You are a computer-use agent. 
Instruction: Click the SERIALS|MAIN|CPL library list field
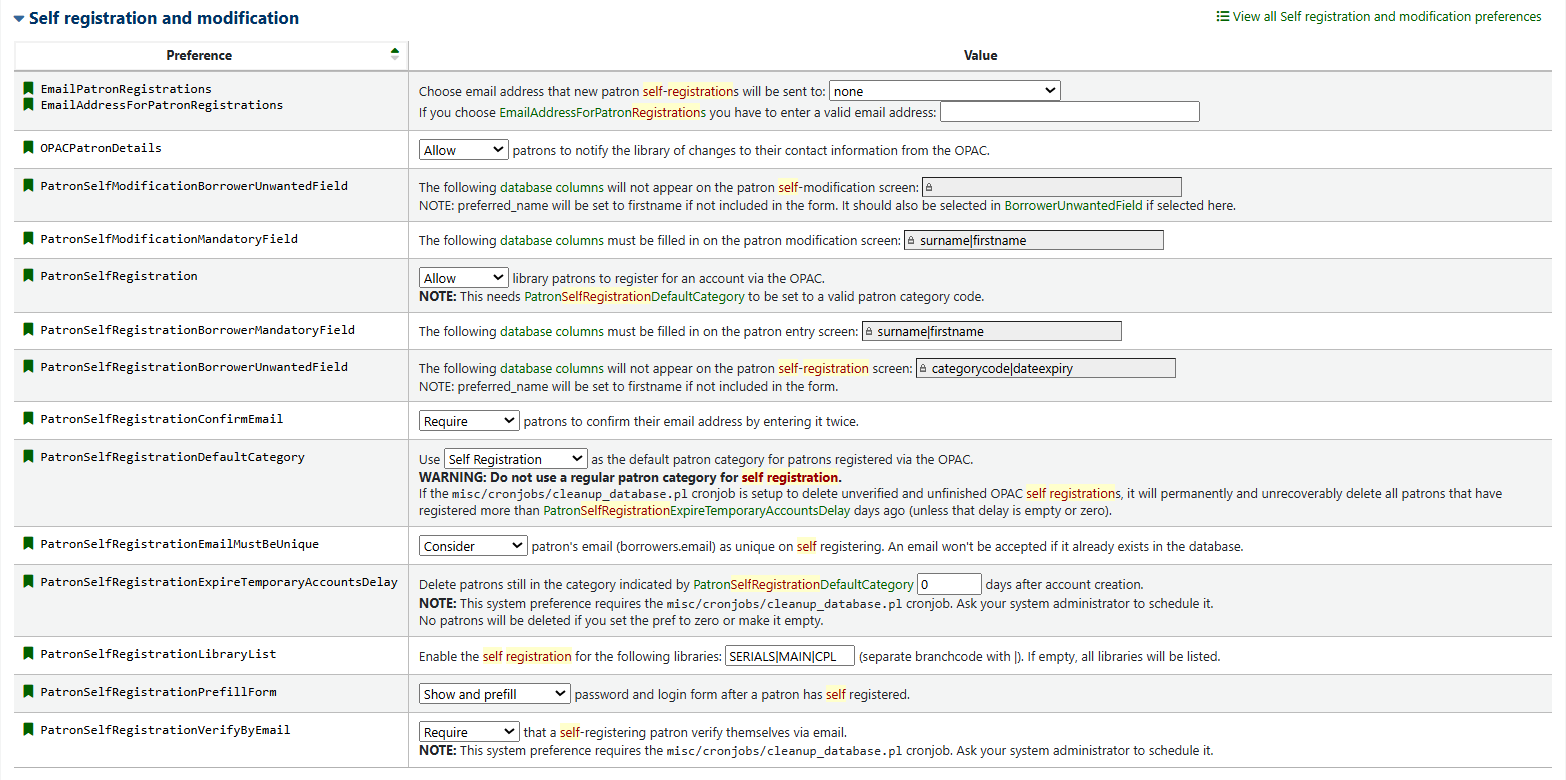pos(789,656)
